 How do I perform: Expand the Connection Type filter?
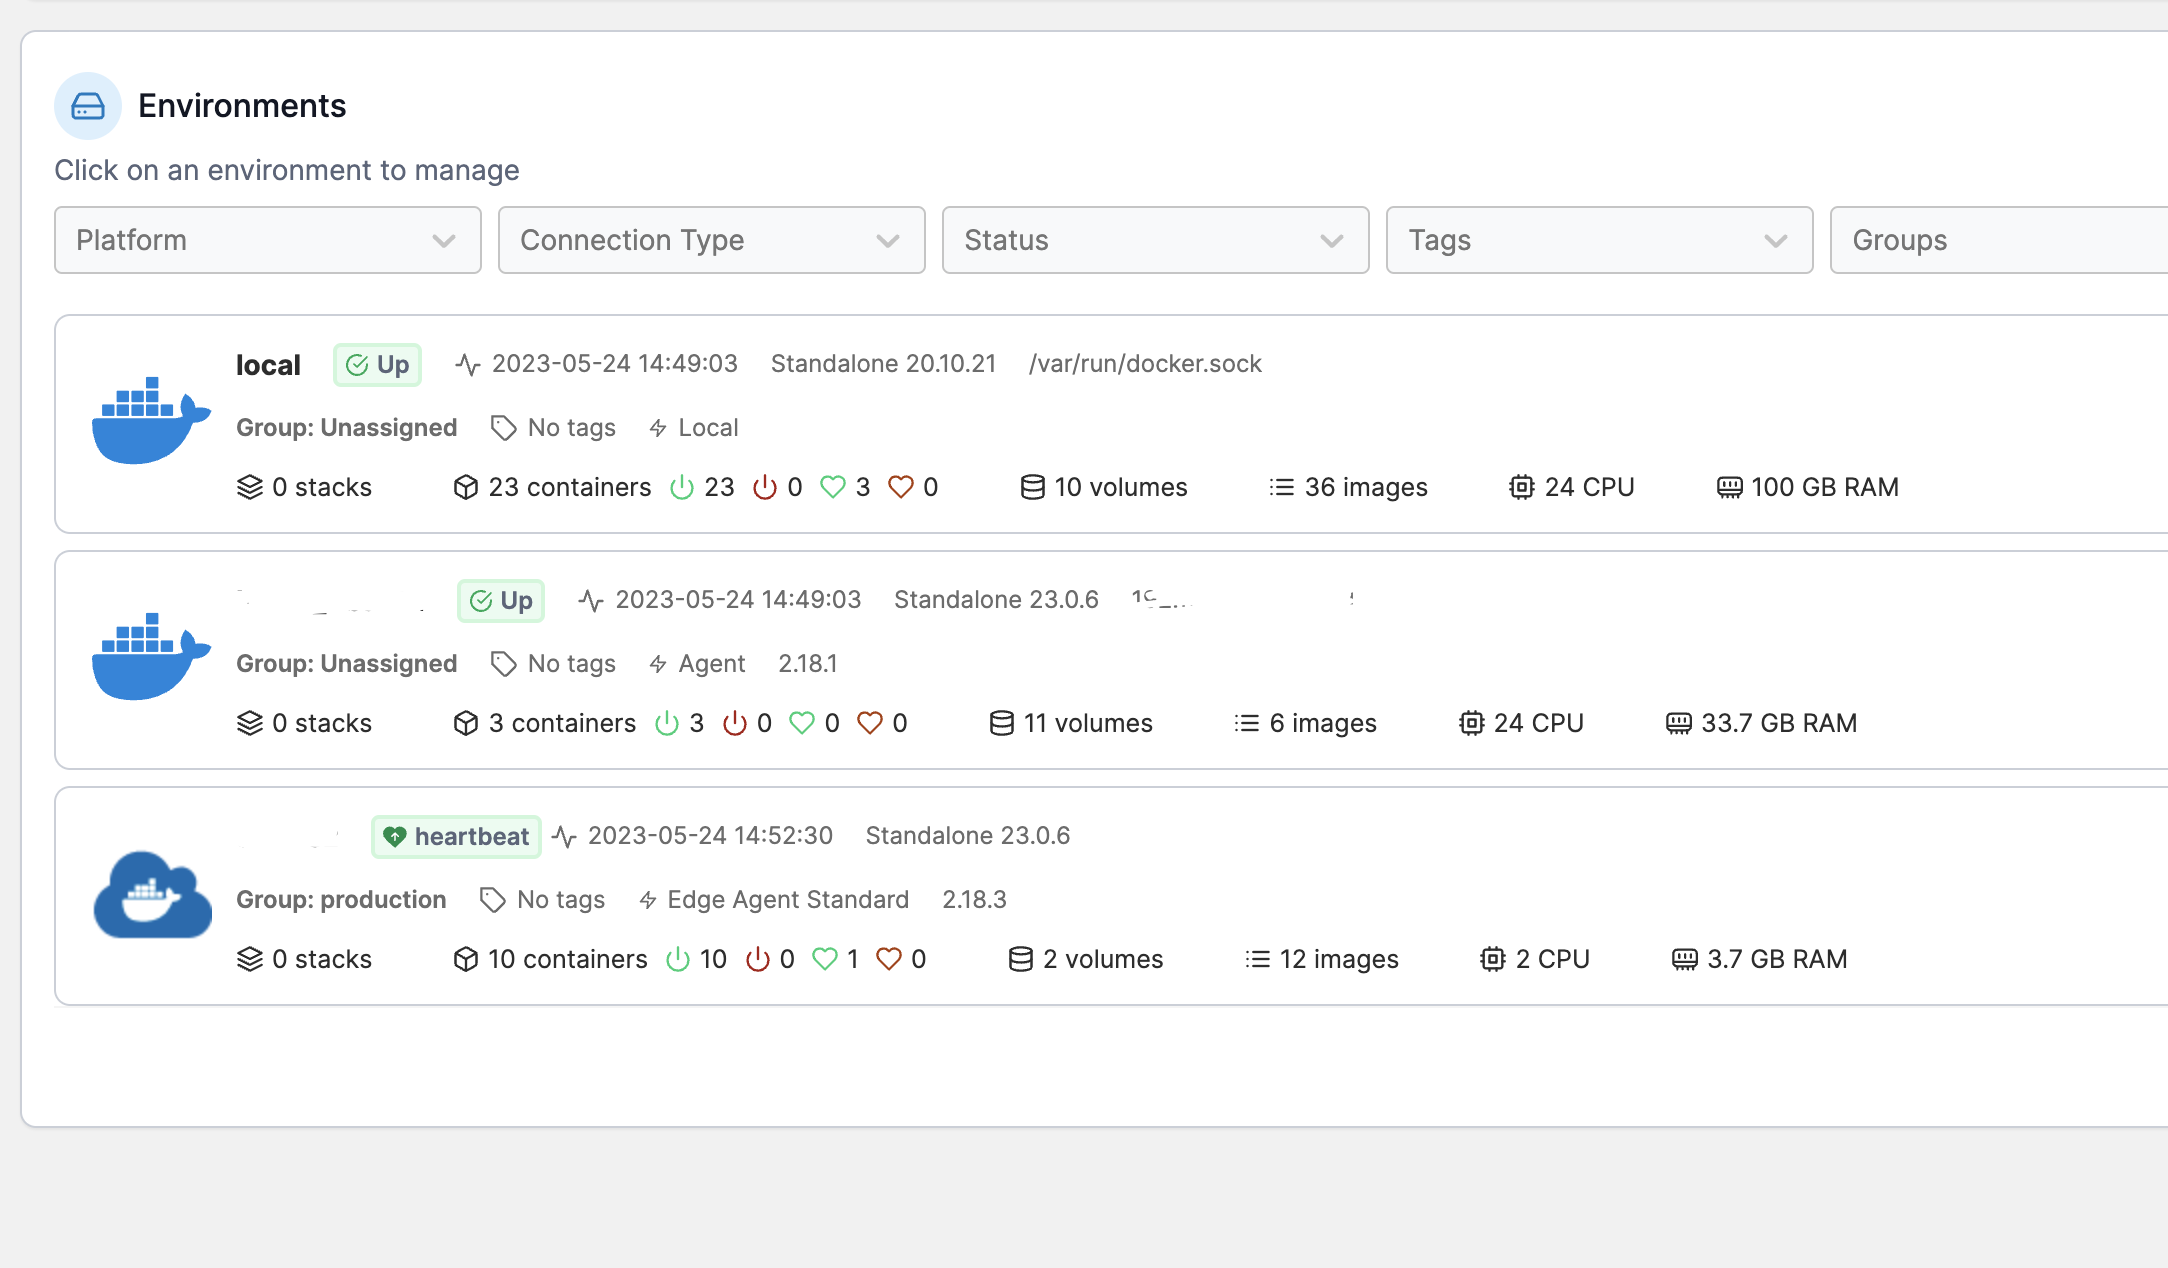click(710, 240)
